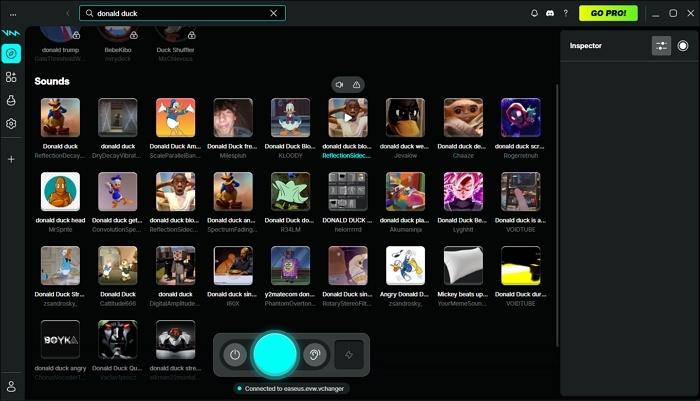Screen dimensions: 700x401
Task: Toggle the hear myself ear button
Action: (315, 355)
